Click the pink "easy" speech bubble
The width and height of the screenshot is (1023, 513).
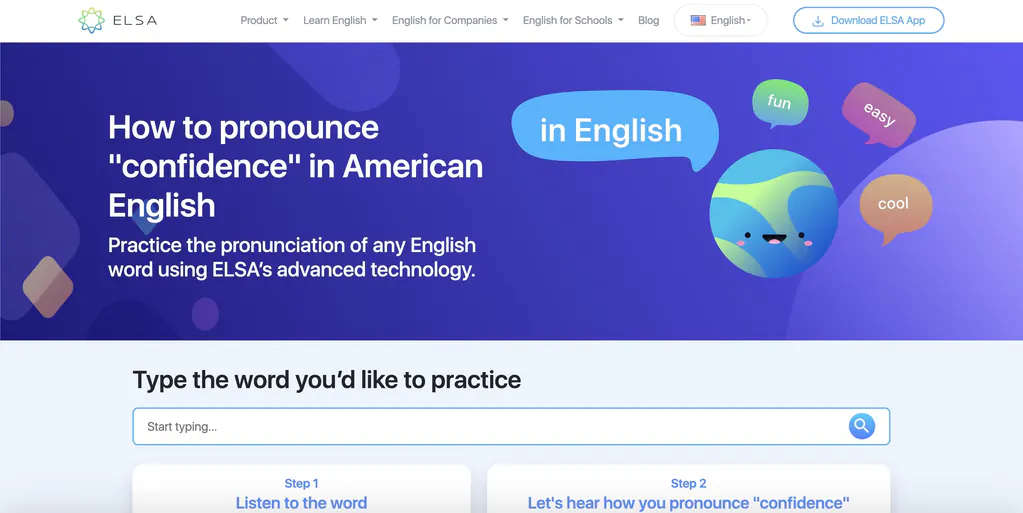point(878,114)
